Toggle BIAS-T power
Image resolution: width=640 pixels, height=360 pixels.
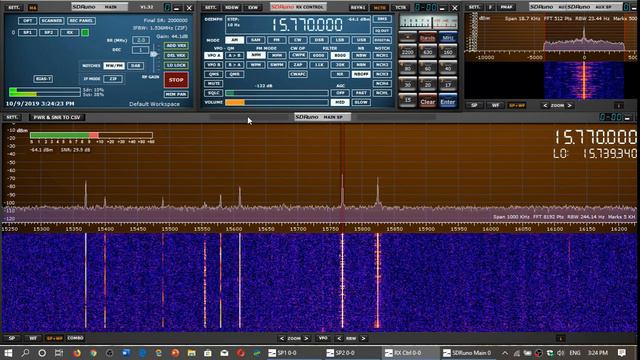[43, 79]
